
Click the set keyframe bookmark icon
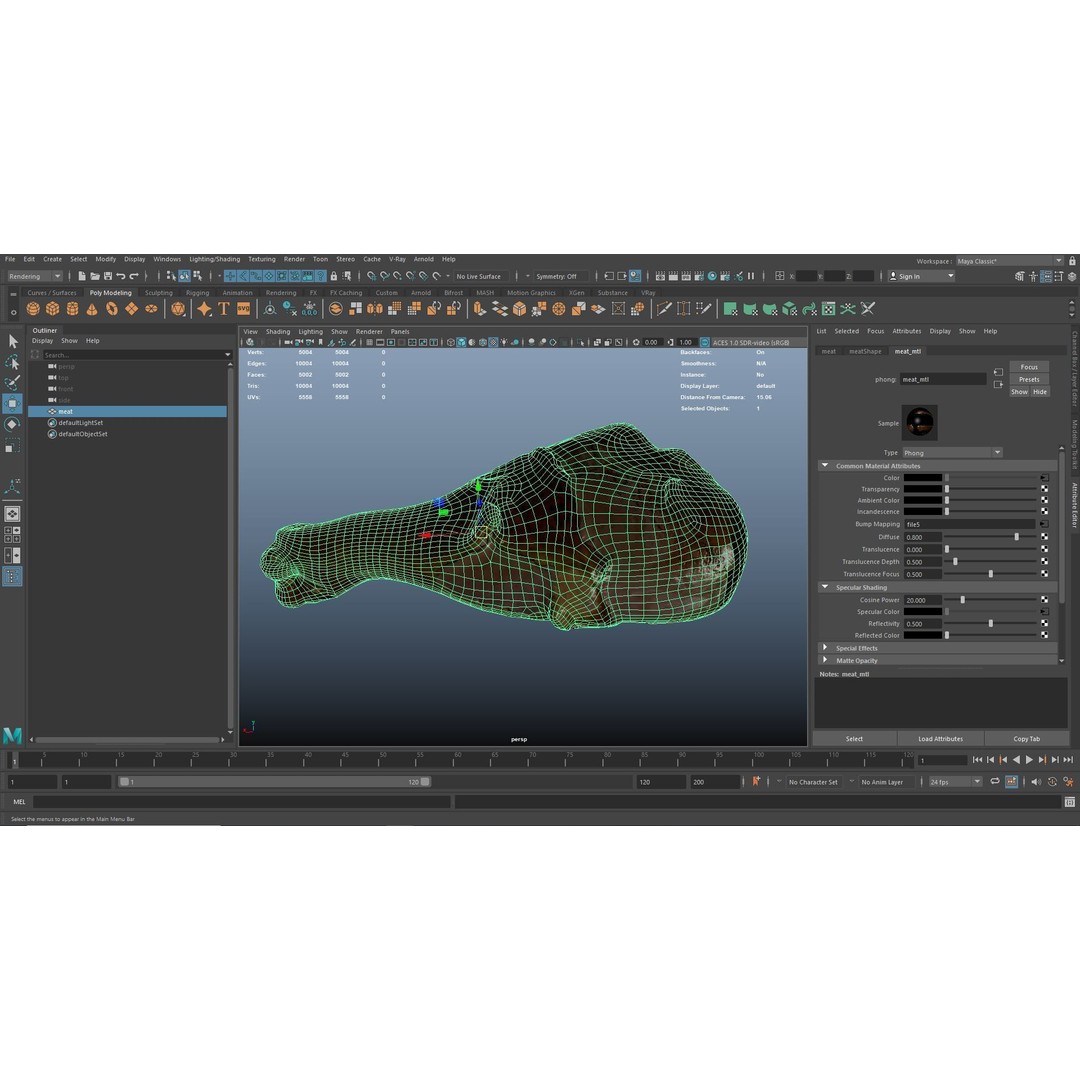756,781
